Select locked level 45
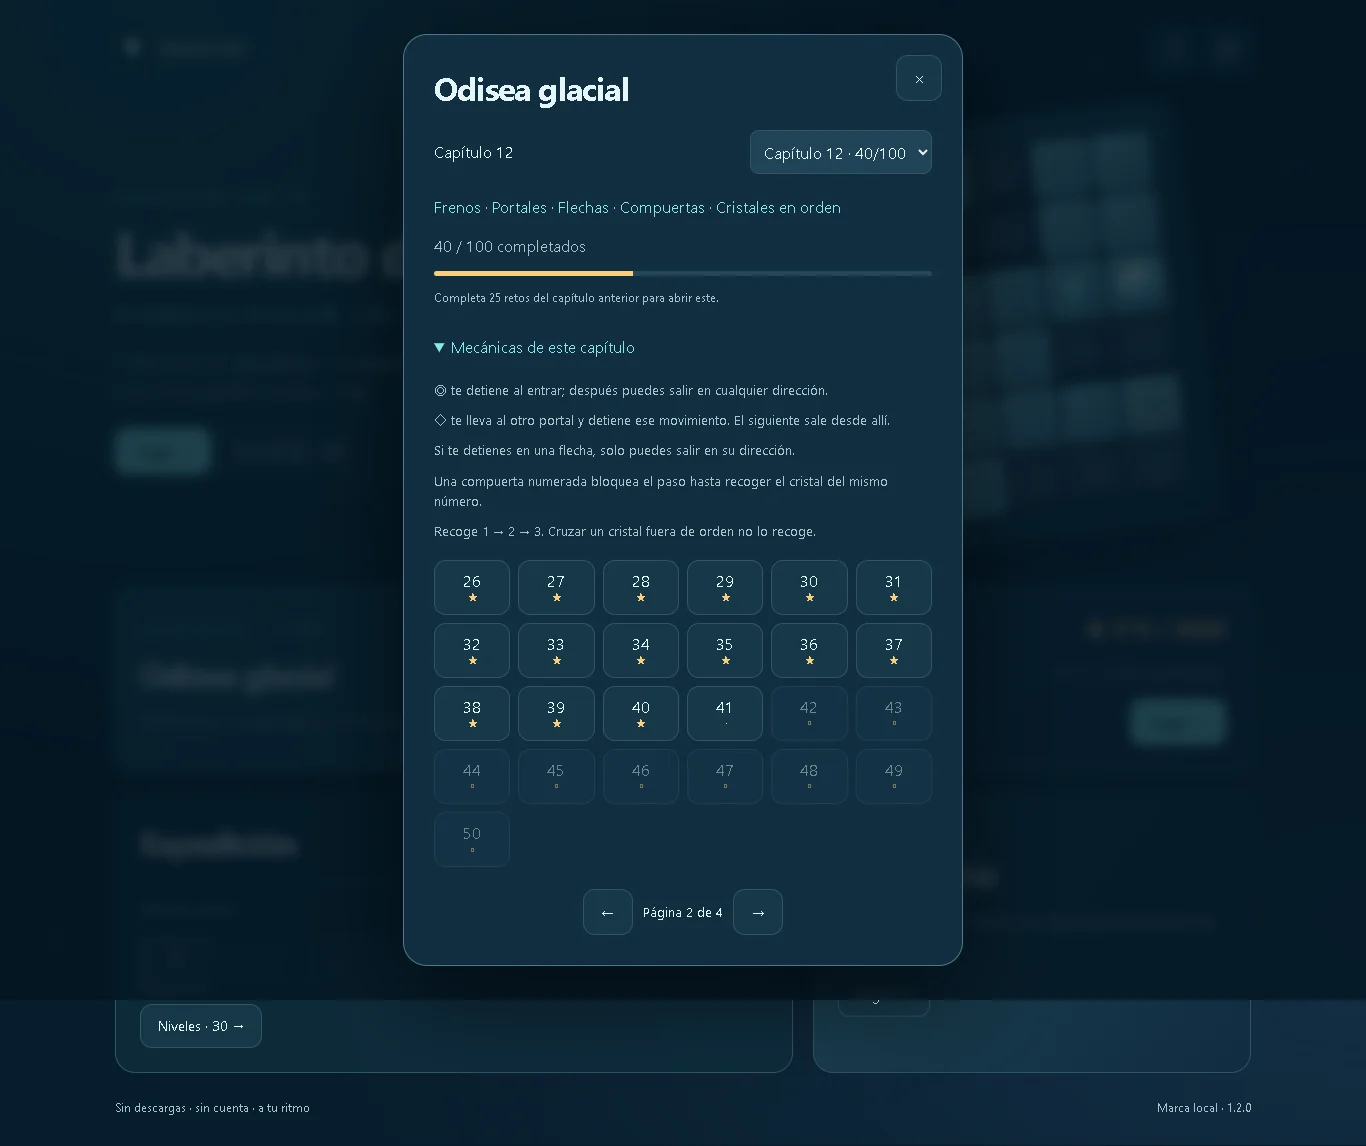1366x1146 pixels. point(556,777)
